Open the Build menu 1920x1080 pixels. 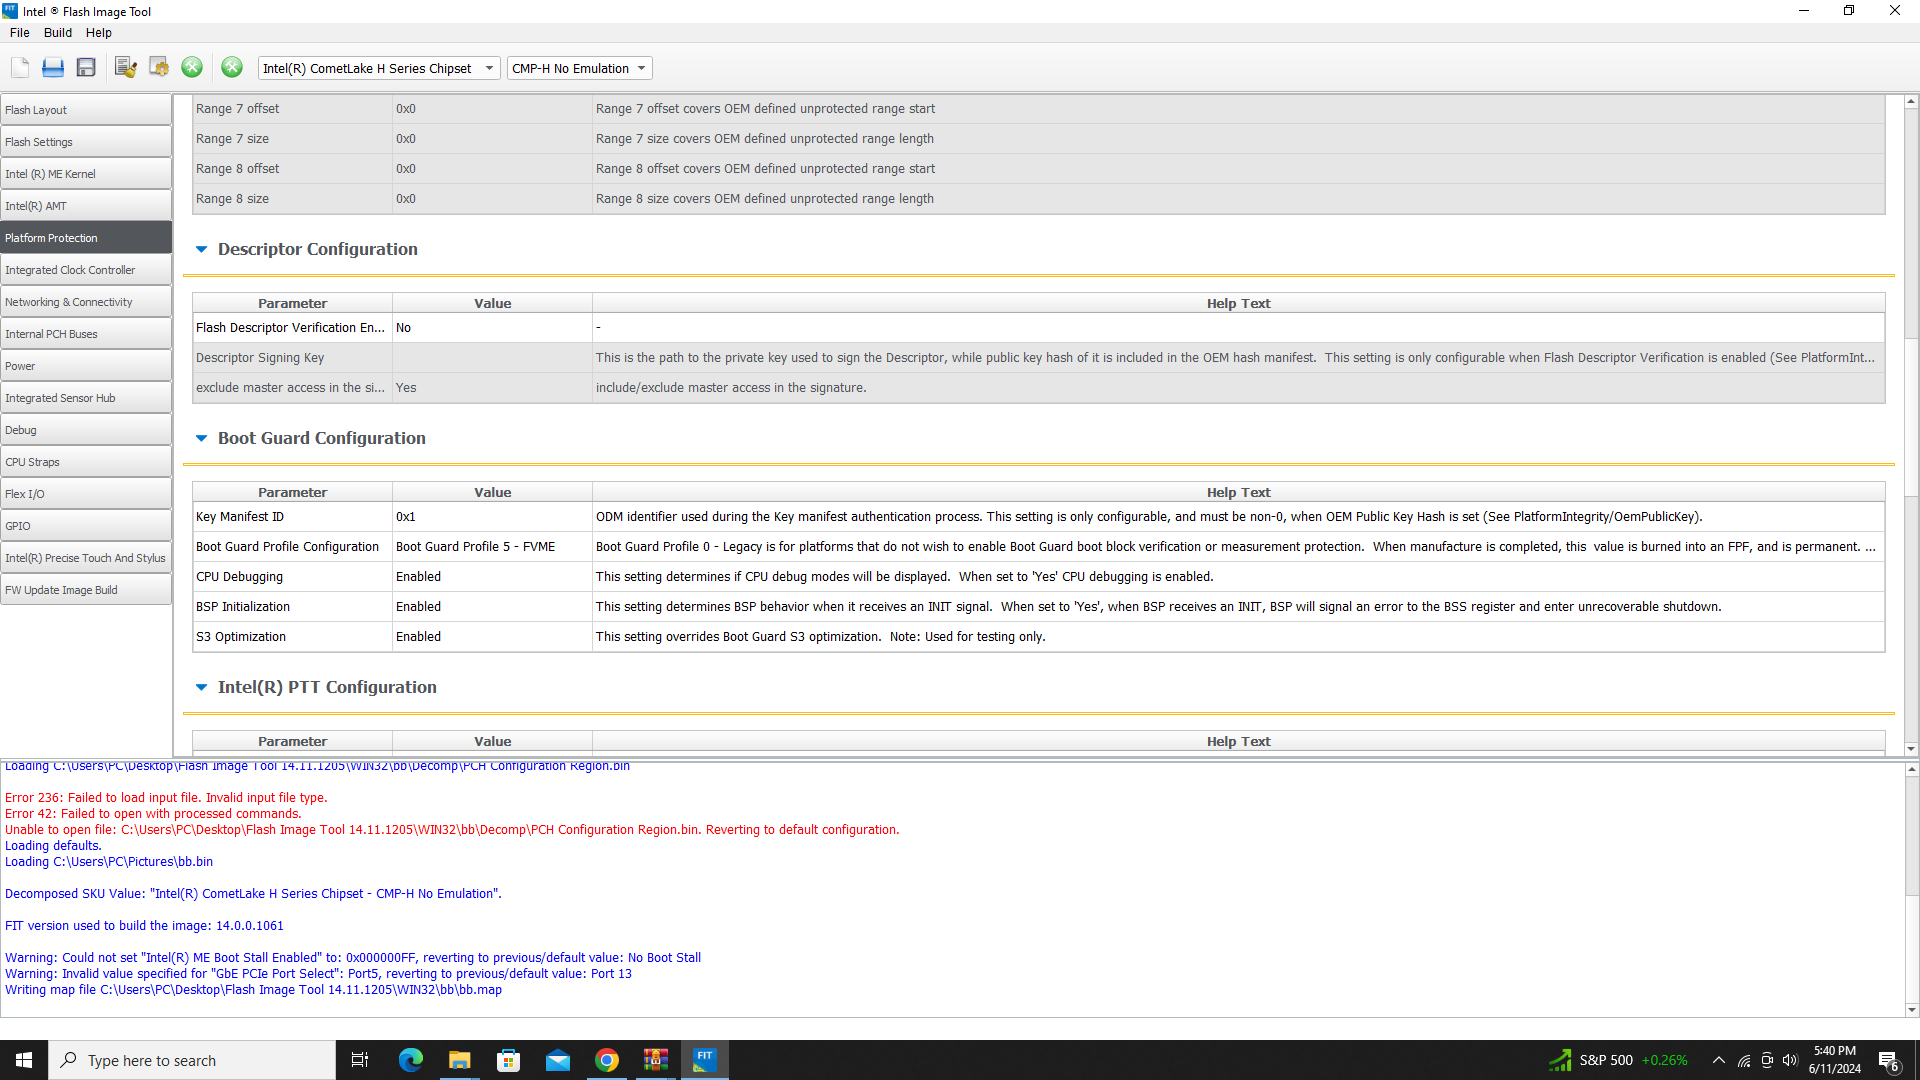pos(58,33)
